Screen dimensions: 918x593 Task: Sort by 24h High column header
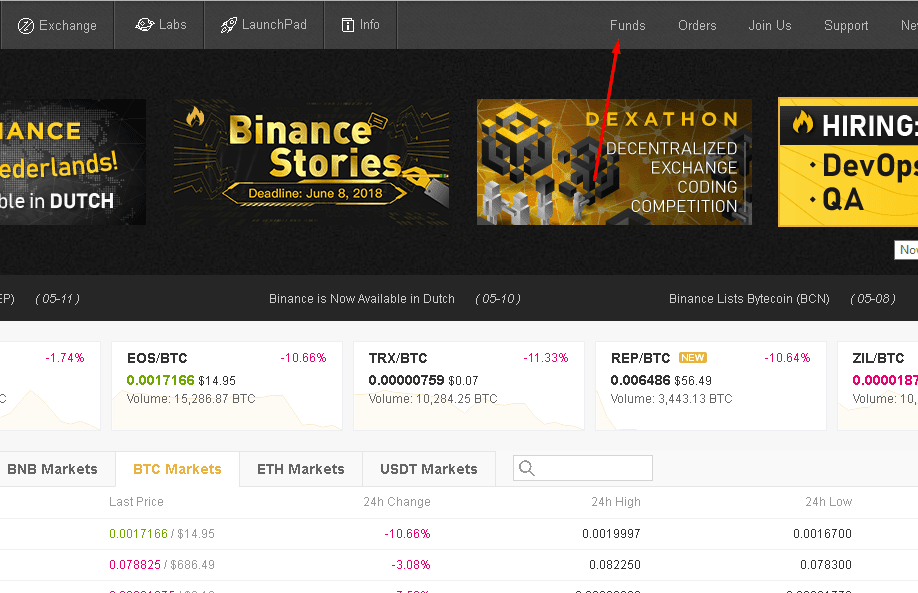point(616,502)
